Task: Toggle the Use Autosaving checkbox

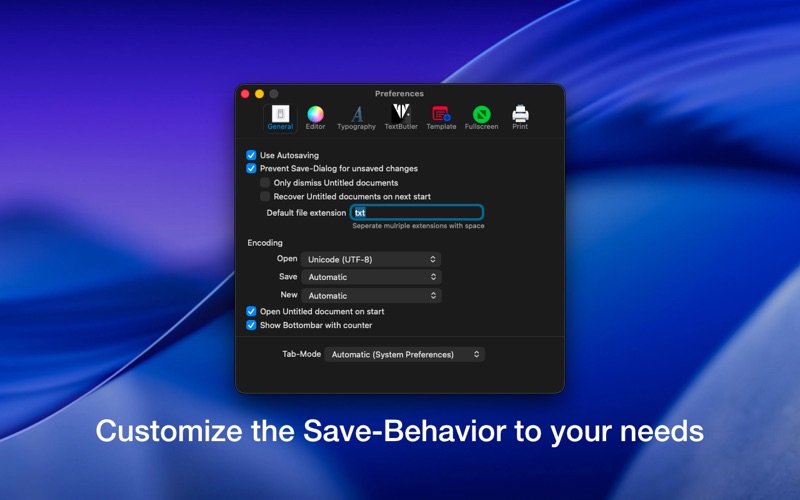Action: (251, 155)
